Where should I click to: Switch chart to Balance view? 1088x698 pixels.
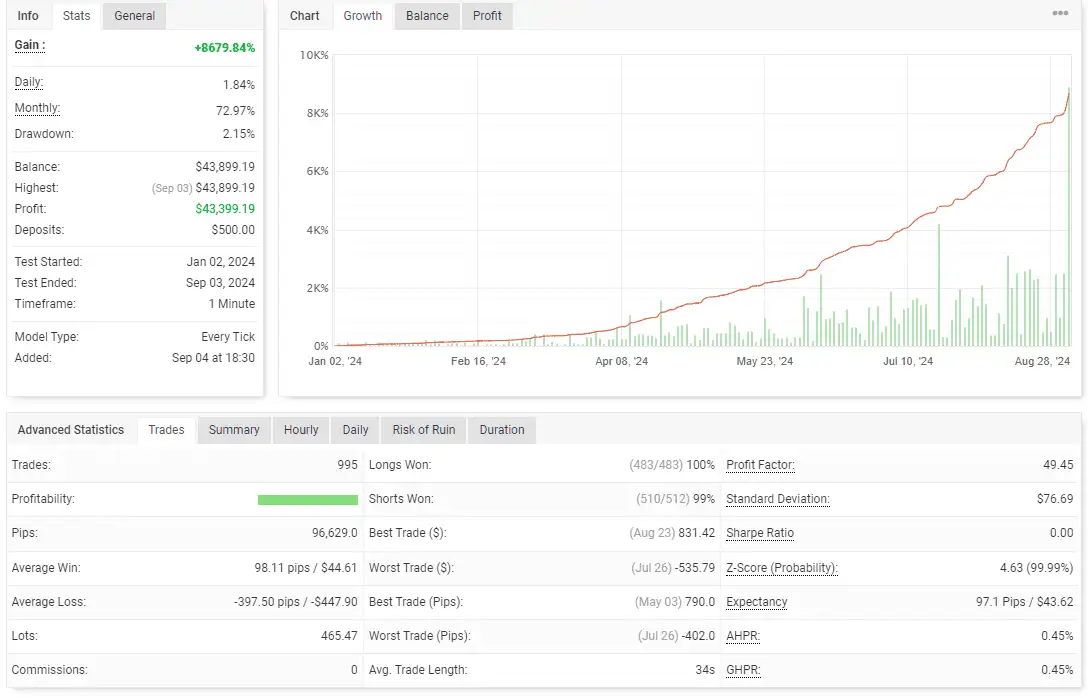(x=427, y=16)
